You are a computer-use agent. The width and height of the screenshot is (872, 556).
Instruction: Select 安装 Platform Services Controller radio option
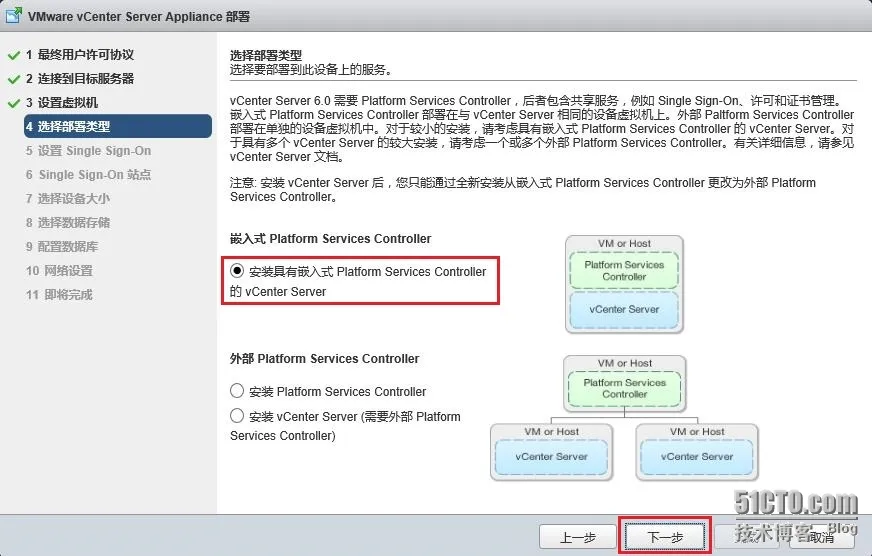[237, 391]
